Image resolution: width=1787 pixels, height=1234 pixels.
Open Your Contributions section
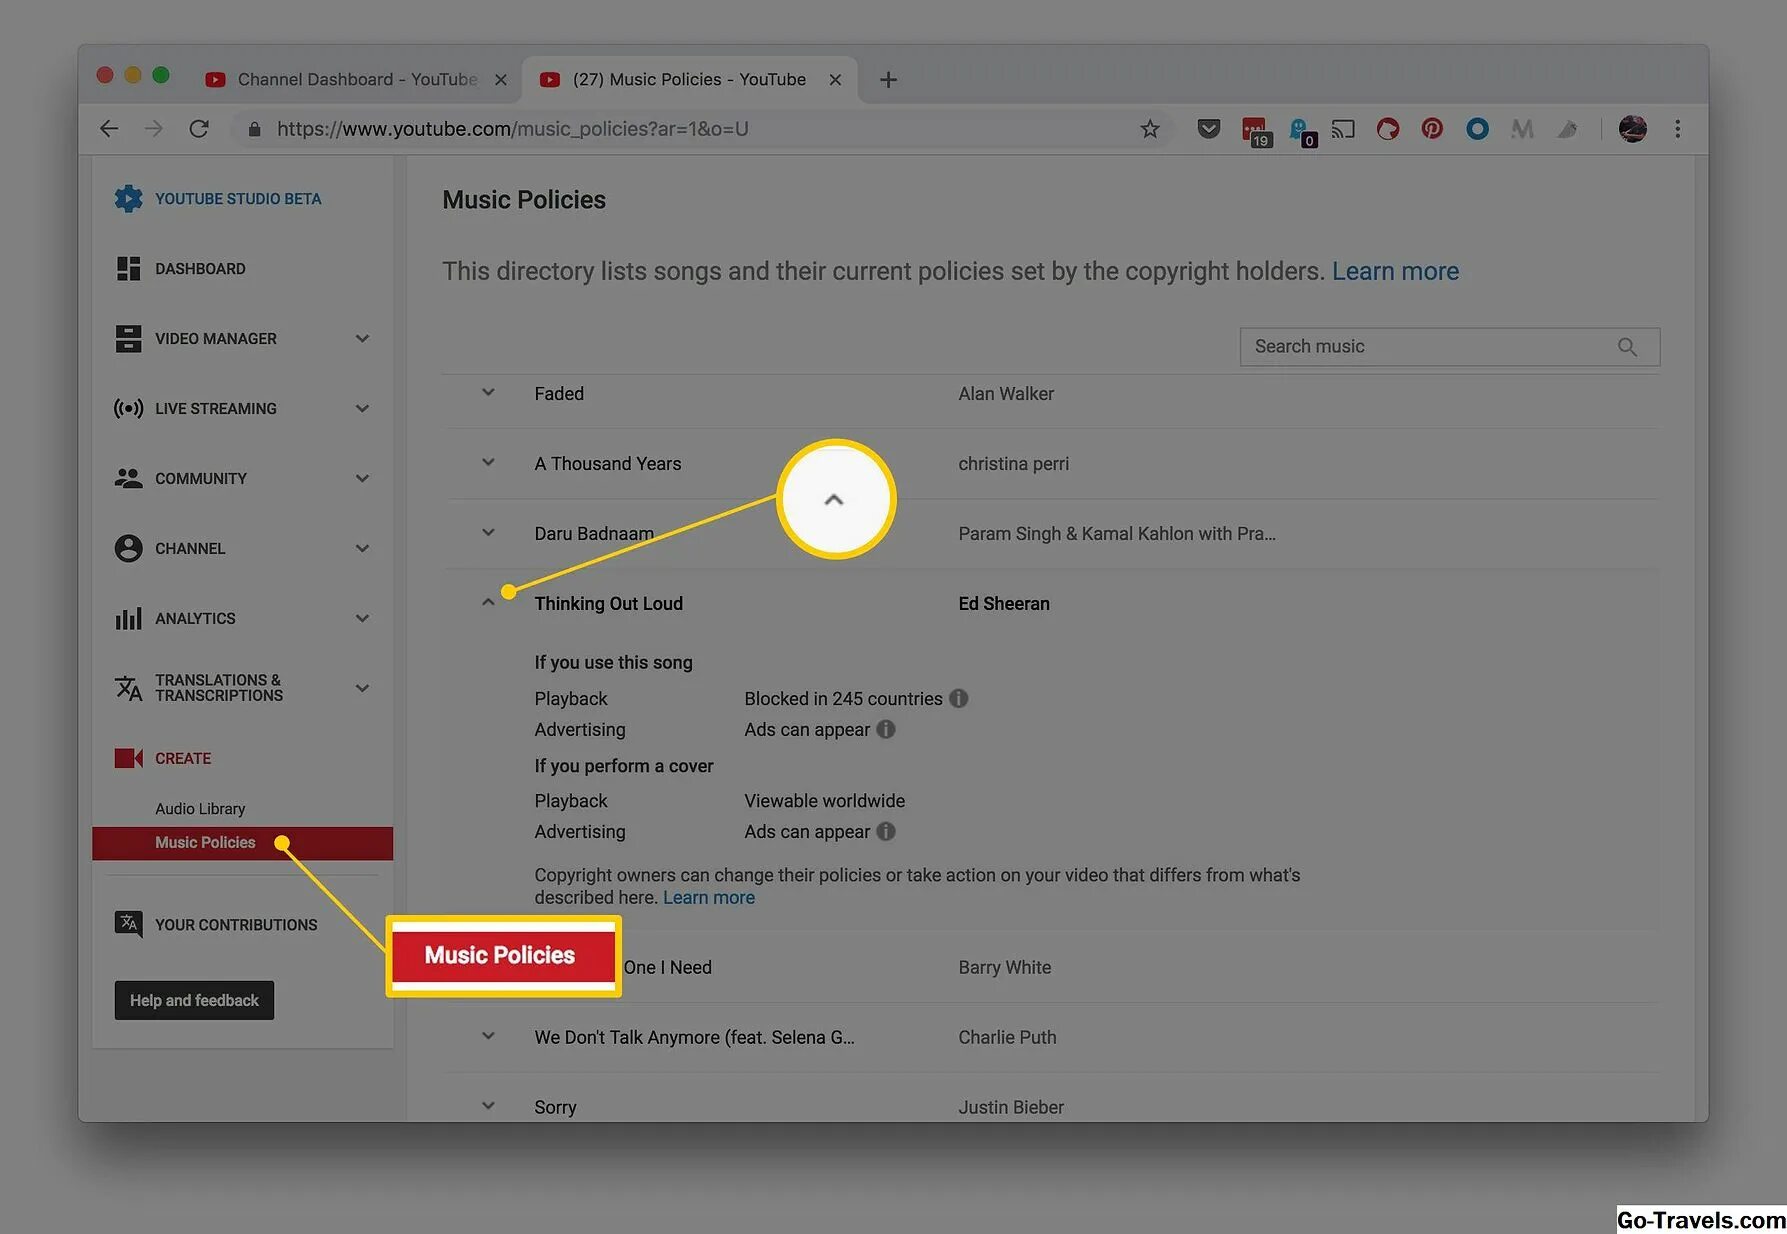pos(236,925)
